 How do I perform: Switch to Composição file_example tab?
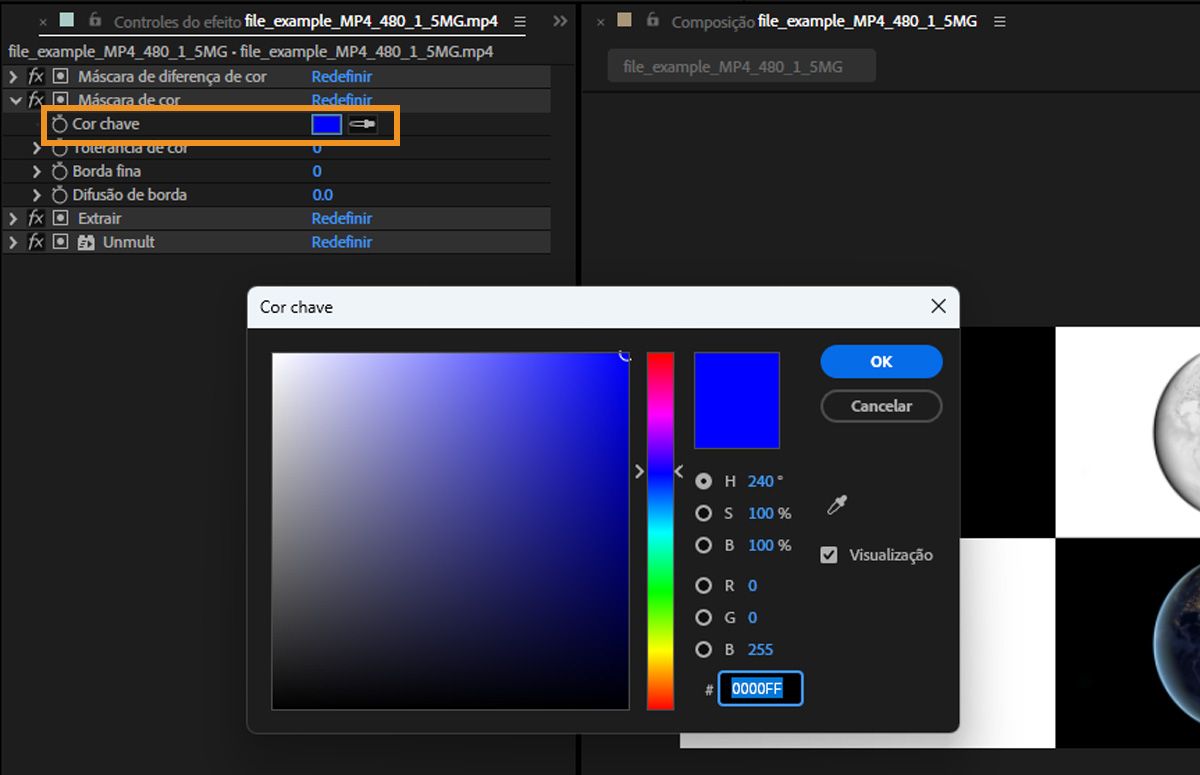[824, 21]
